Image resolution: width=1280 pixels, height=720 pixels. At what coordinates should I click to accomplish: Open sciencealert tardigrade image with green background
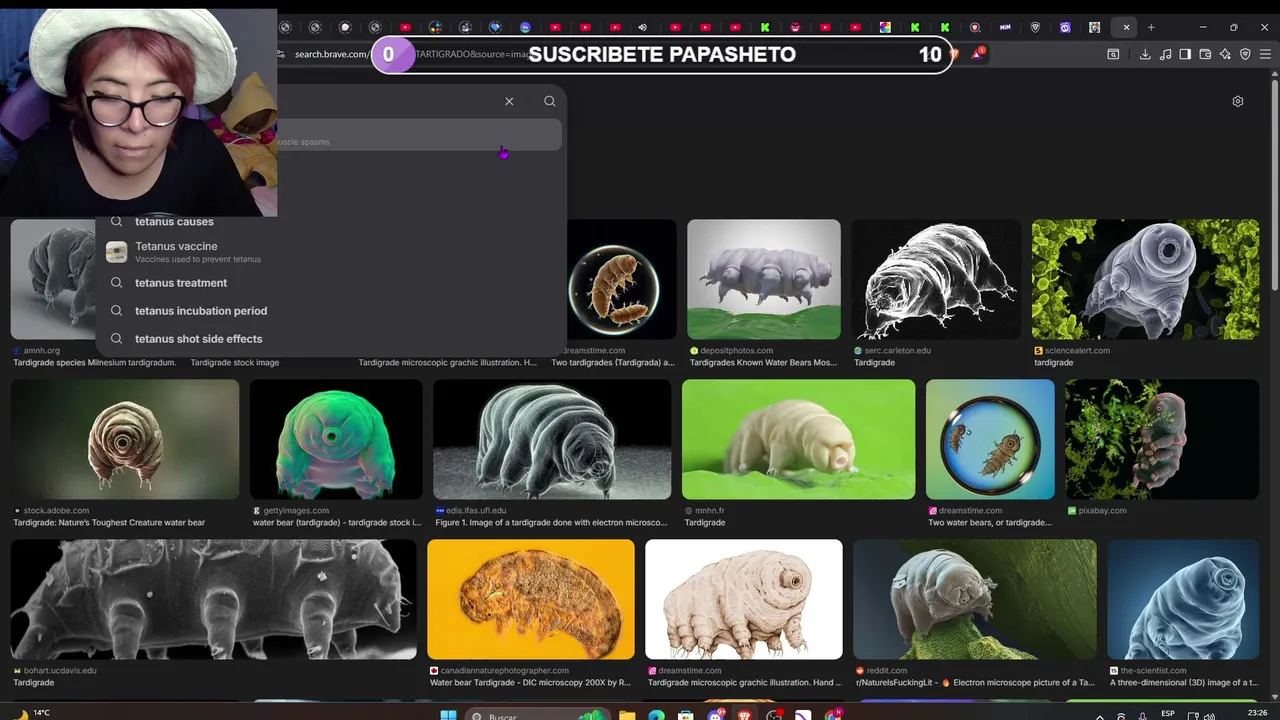click(x=1145, y=280)
